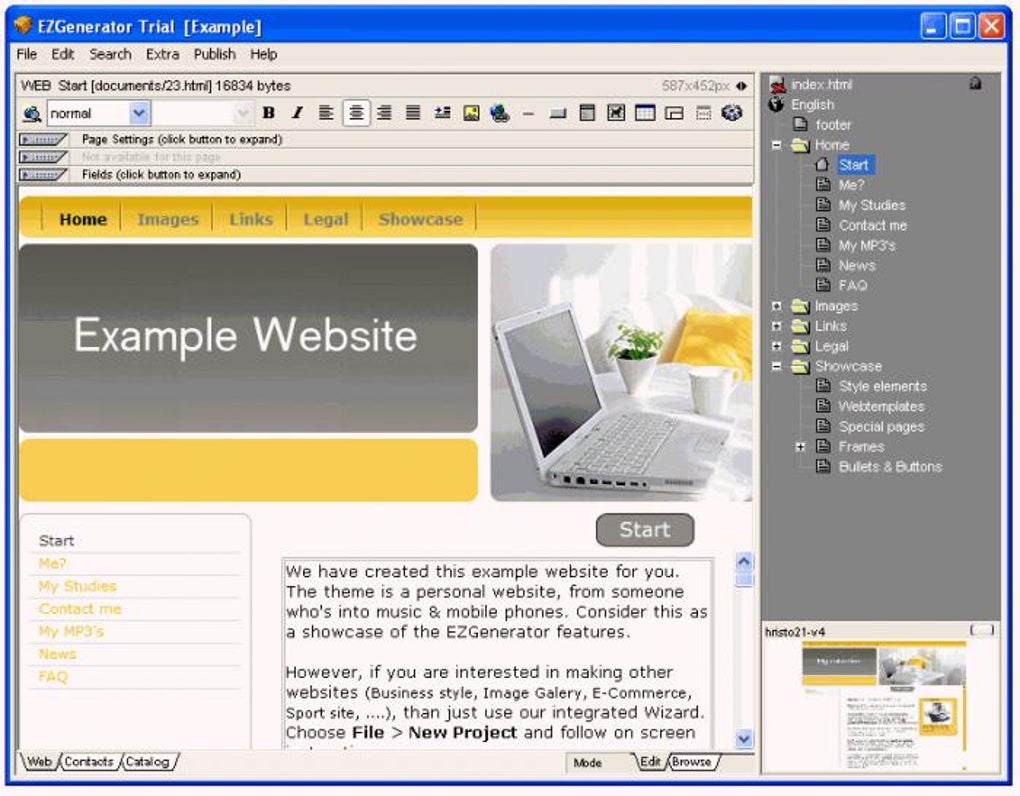Open the disabled second toolbar dropdown
The height and width of the screenshot is (796, 1020).
pos(242,113)
